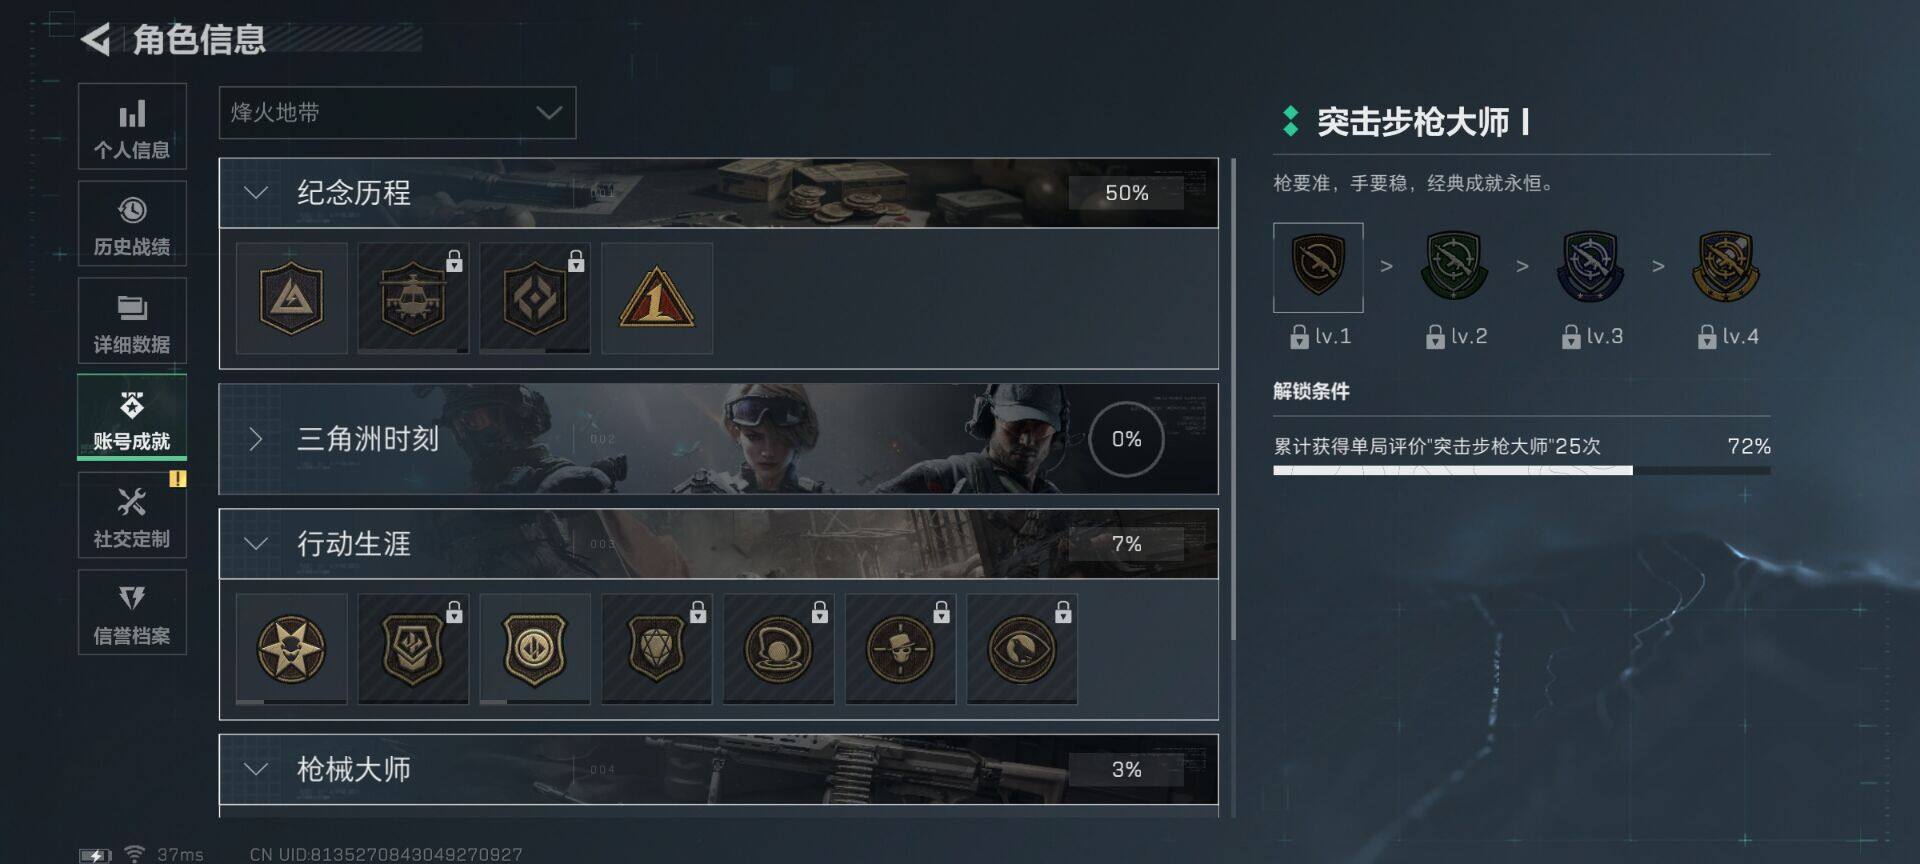The width and height of the screenshot is (1920, 864).
Task: Select the gold lv.4 badge tier
Action: coord(1726,267)
